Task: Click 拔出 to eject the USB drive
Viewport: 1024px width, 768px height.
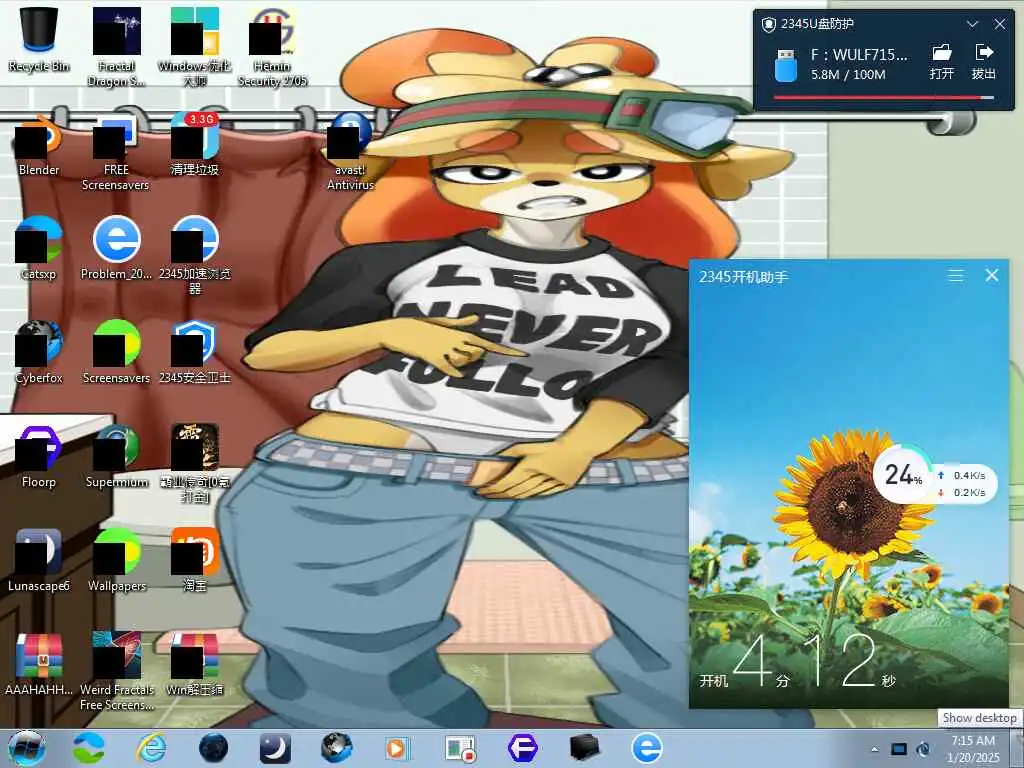Action: tap(984, 62)
